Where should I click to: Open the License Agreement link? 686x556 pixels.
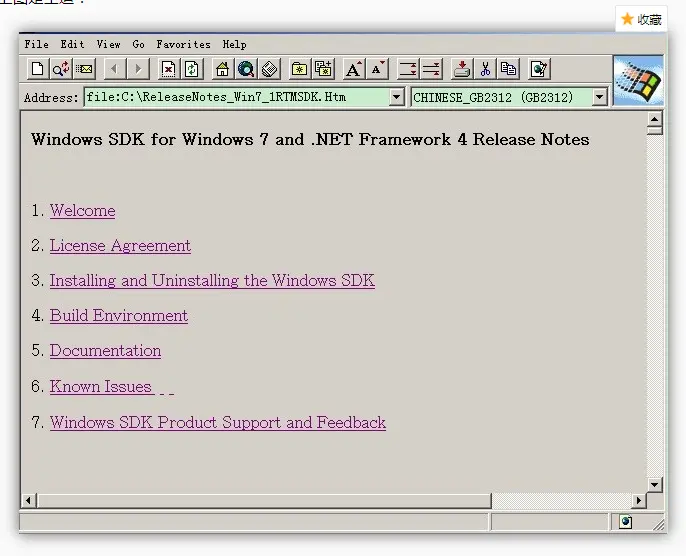(120, 246)
